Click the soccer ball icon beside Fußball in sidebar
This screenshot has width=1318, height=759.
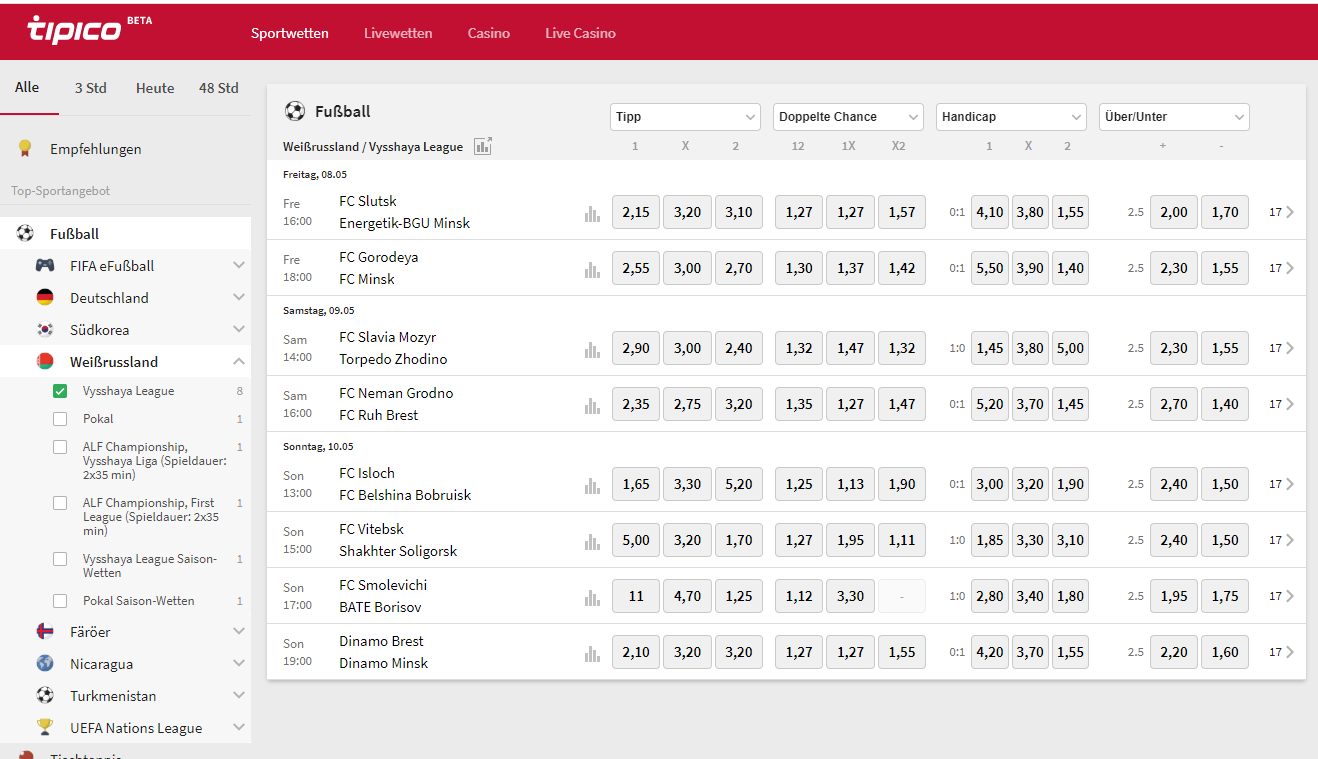pos(25,233)
